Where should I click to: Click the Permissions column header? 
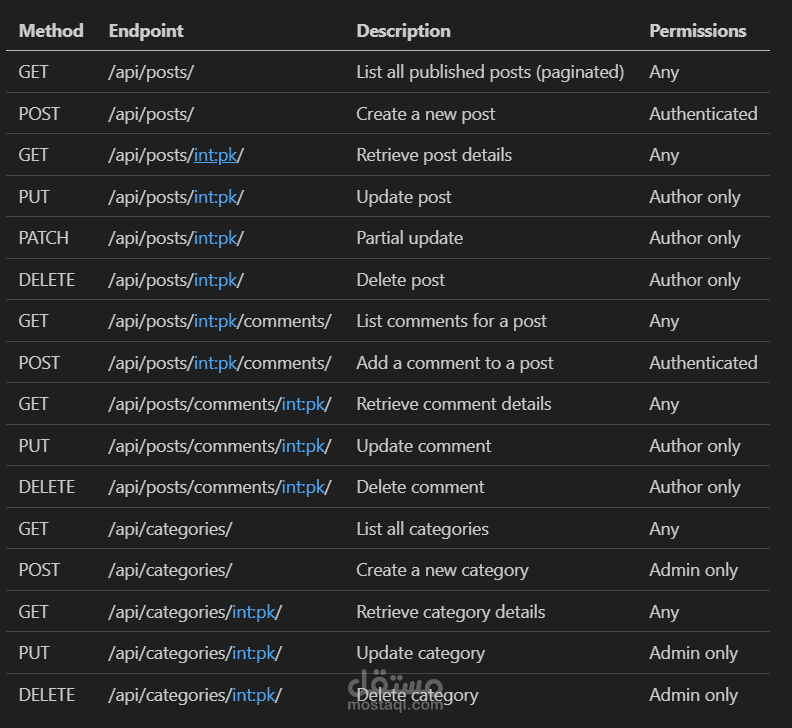point(697,31)
